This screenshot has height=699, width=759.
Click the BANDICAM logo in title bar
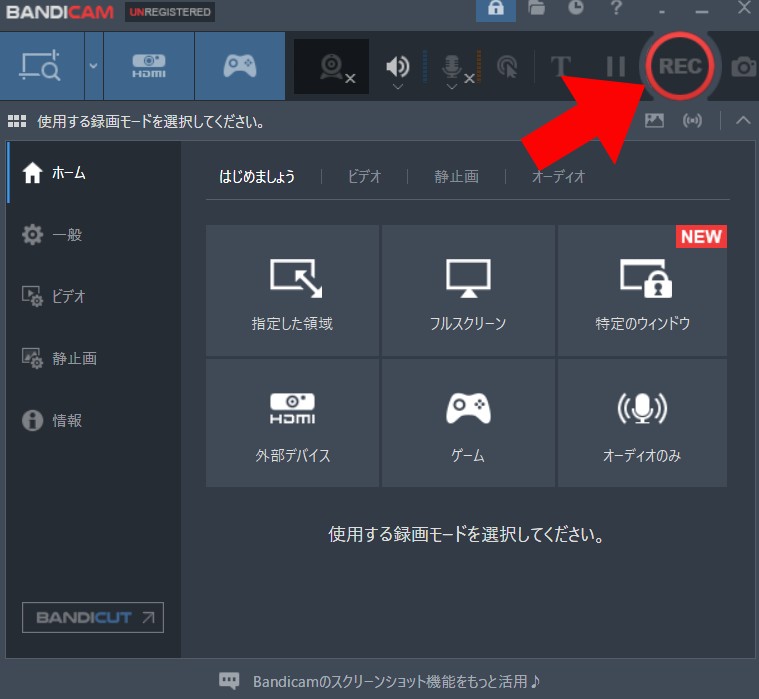[x=60, y=12]
